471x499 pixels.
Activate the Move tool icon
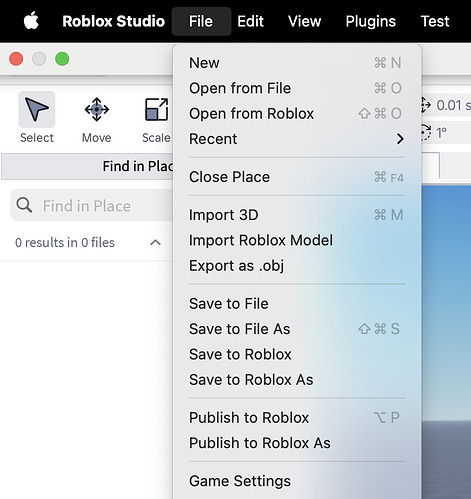coord(97,109)
